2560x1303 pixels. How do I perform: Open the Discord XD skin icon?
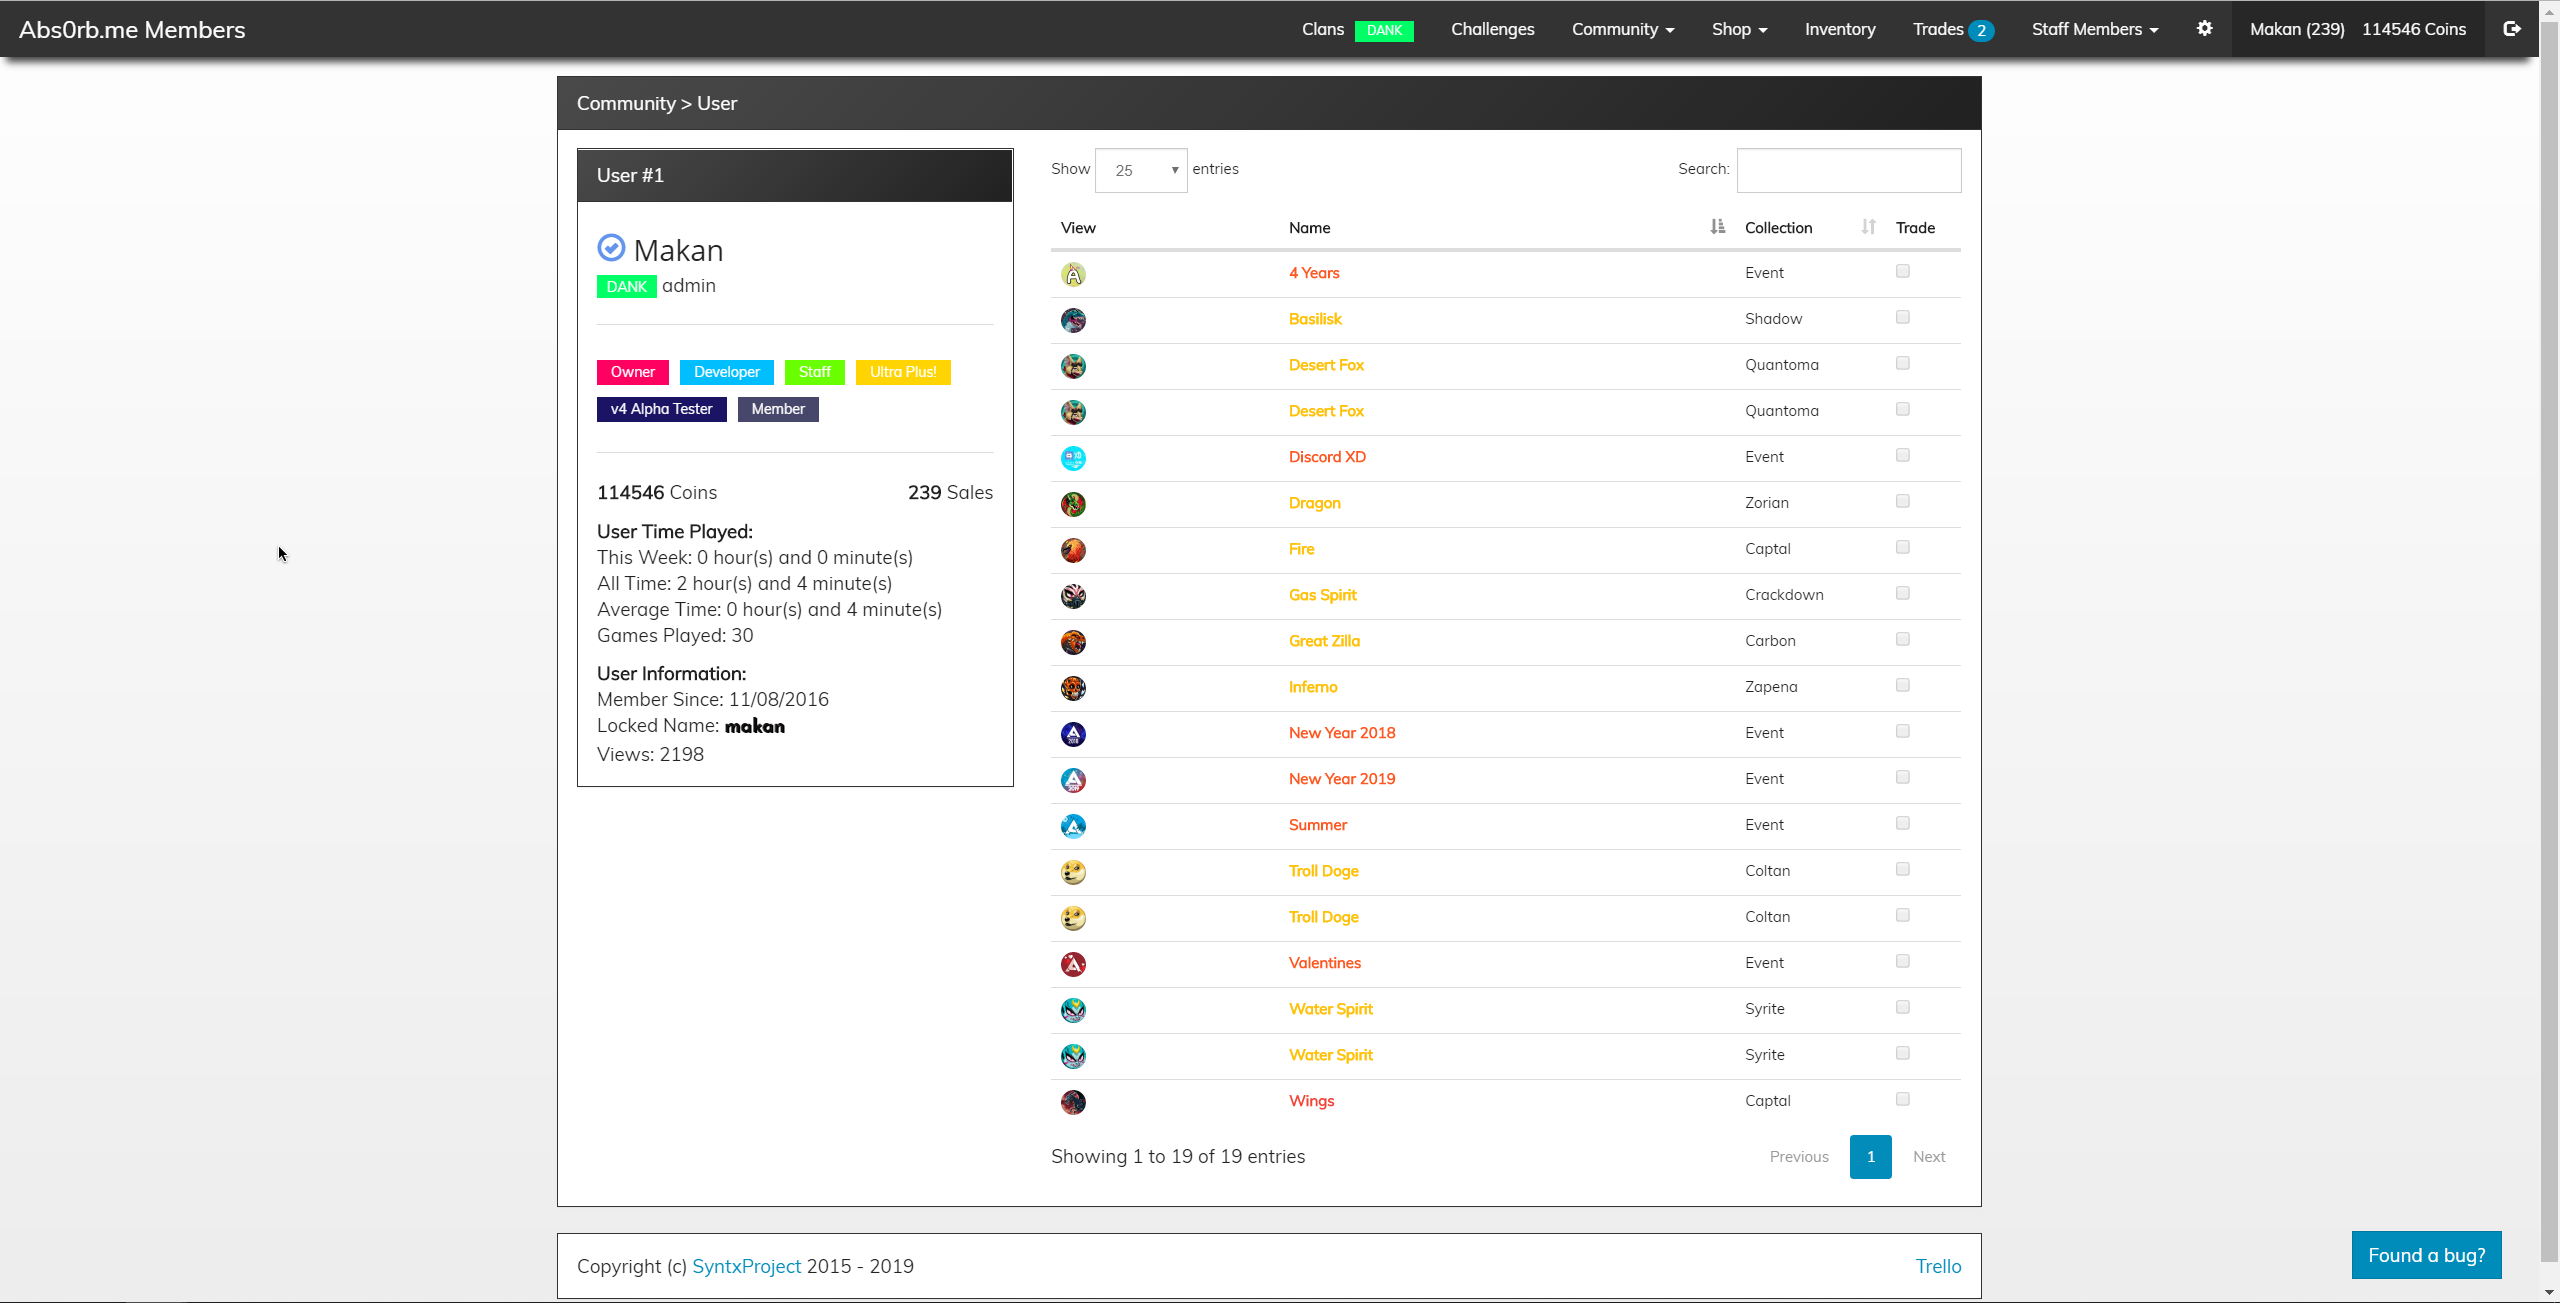(x=1073, y=458)
